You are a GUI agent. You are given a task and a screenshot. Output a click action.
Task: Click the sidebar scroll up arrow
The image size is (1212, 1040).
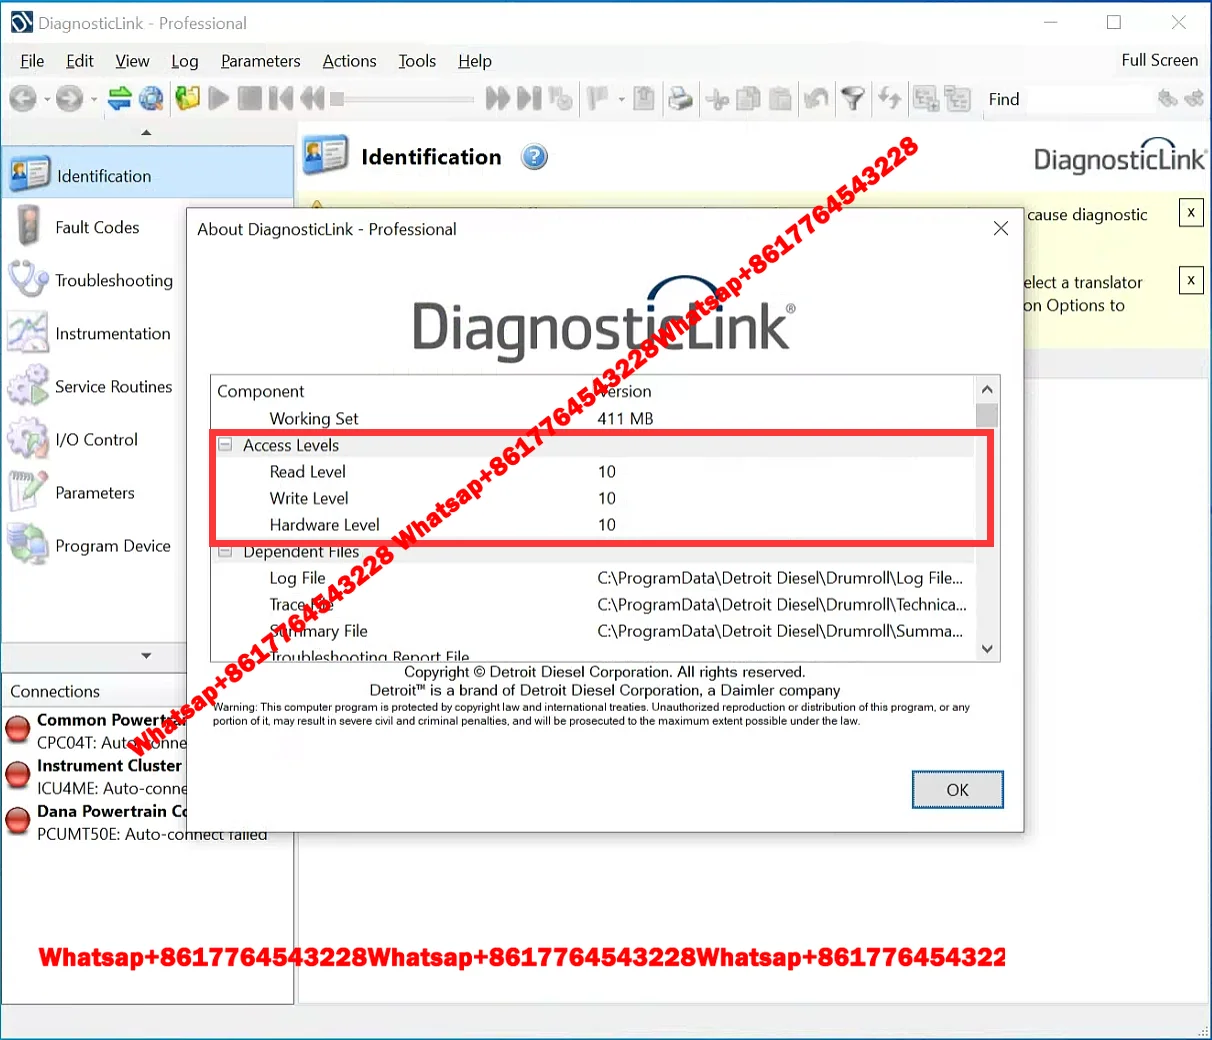146,132
